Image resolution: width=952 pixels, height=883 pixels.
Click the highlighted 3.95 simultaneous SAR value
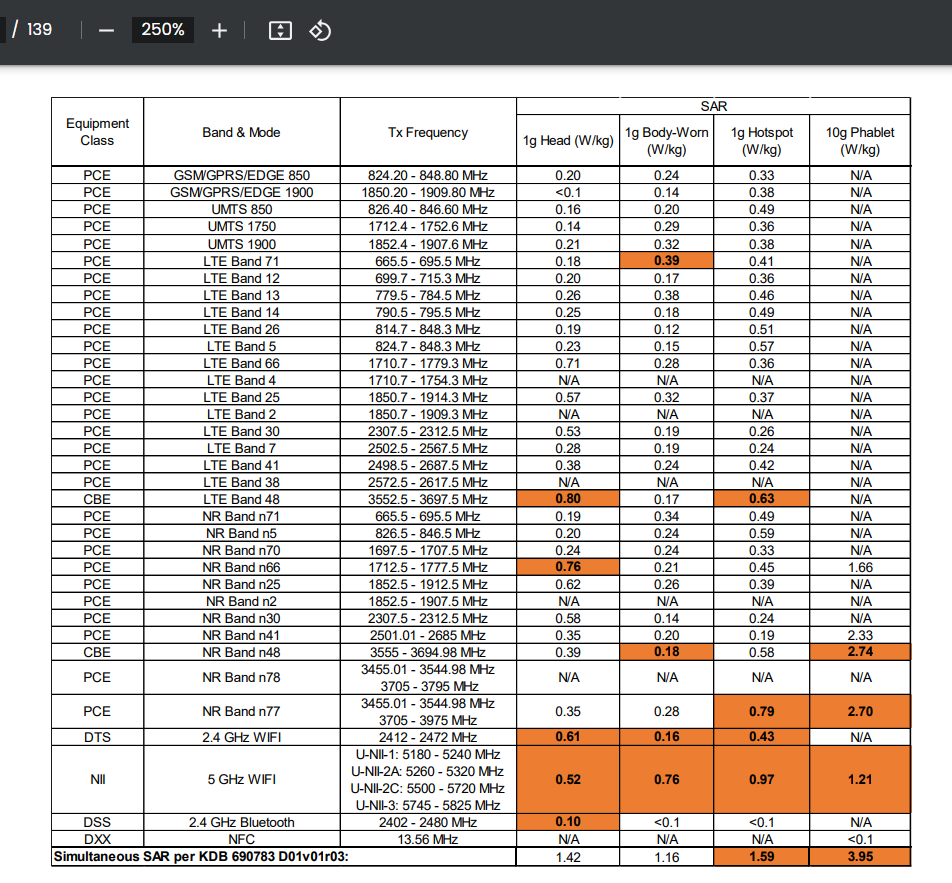860,857
